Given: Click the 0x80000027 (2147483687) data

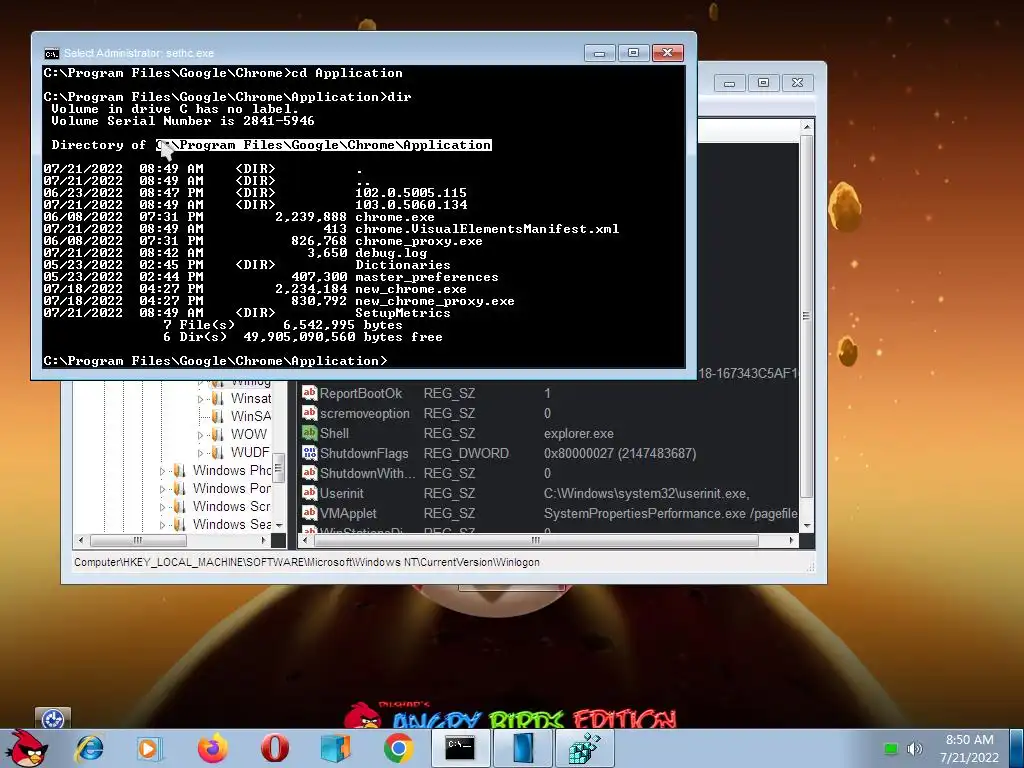Looking at the screenshot, I should (620, 453).
